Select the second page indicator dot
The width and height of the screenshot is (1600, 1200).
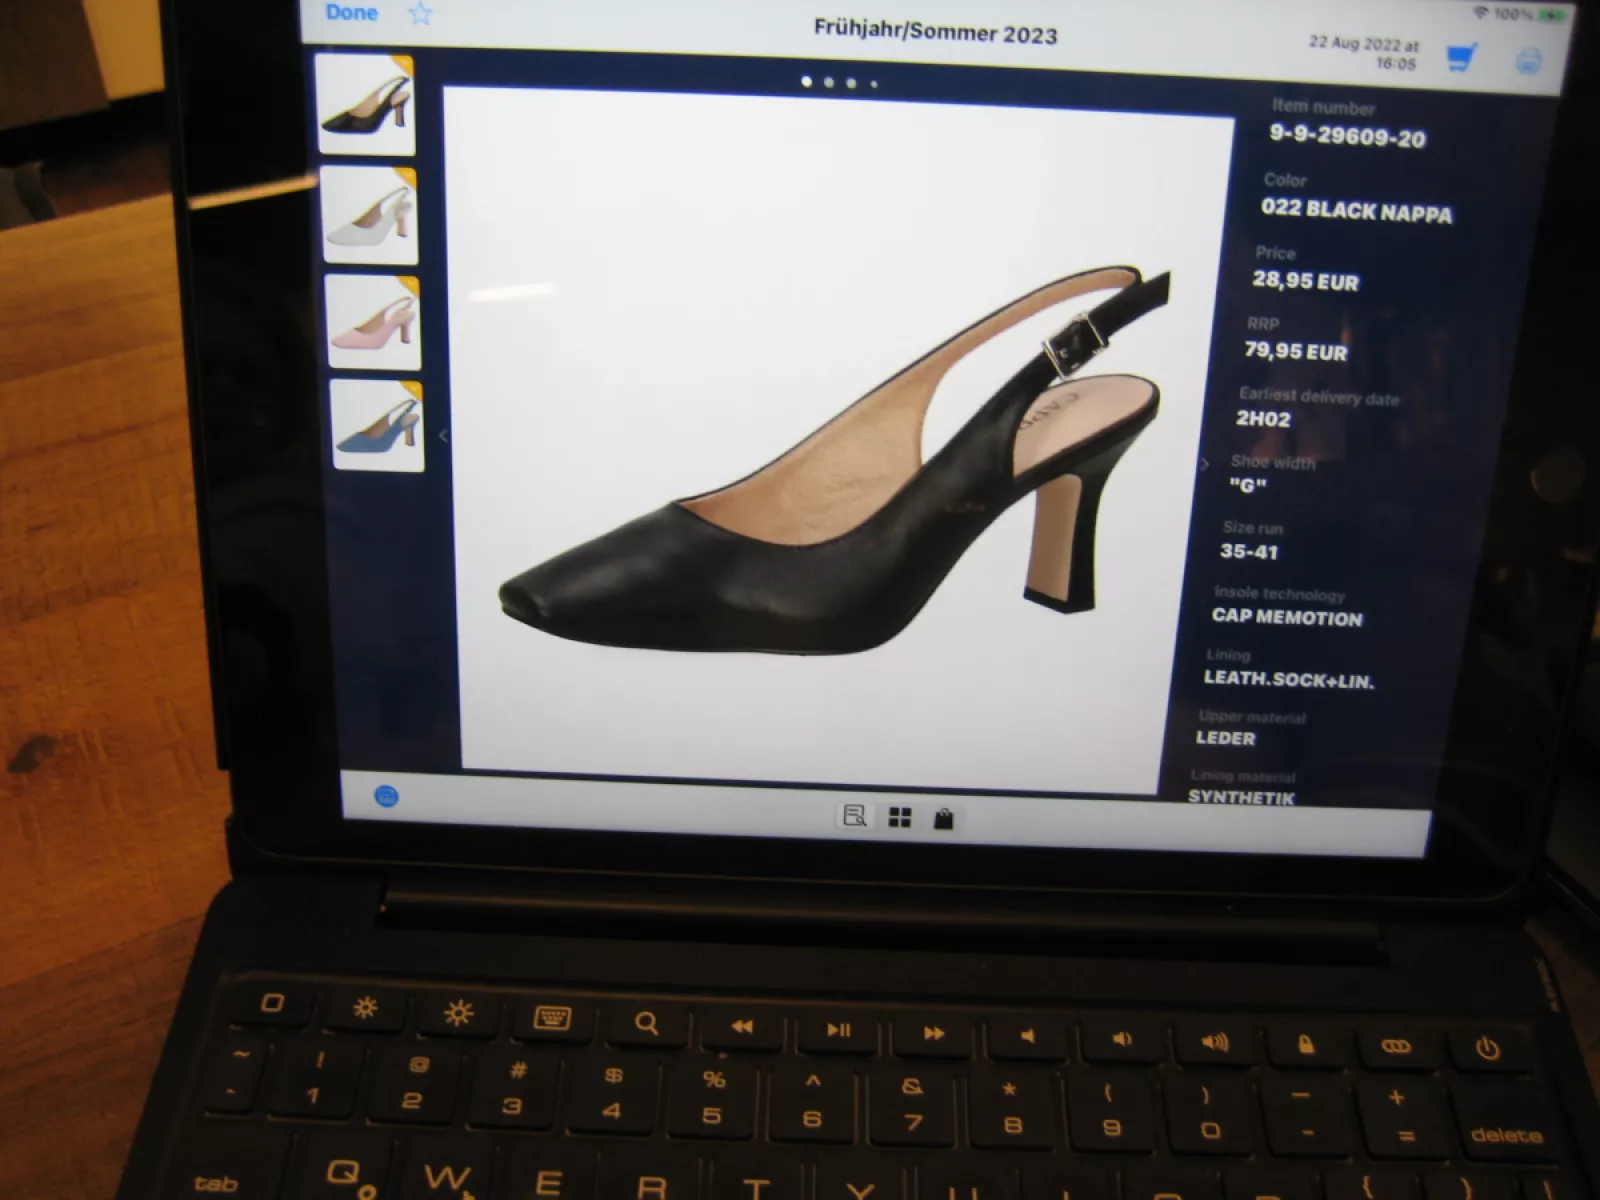[x=829, y=83]
